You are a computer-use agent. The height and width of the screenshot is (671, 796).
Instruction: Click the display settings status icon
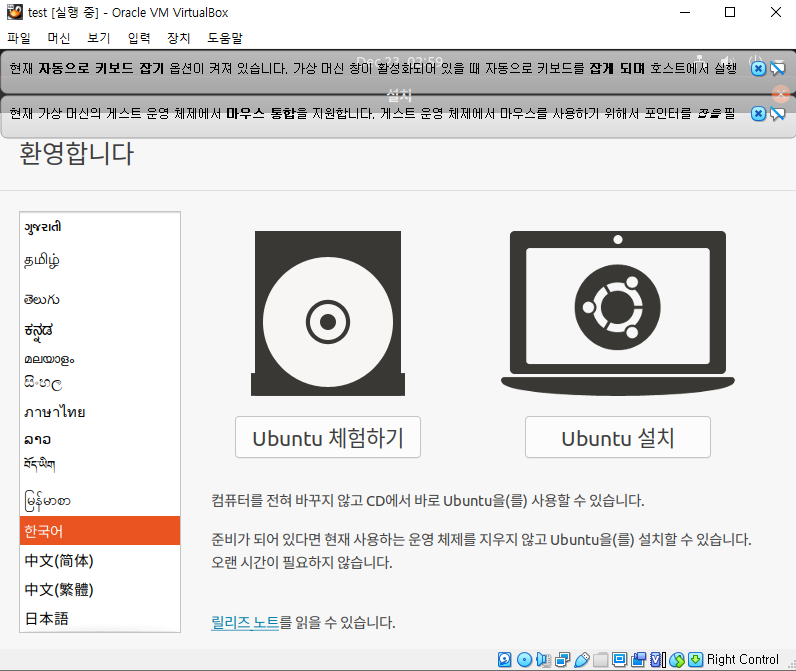pos(619,659)
